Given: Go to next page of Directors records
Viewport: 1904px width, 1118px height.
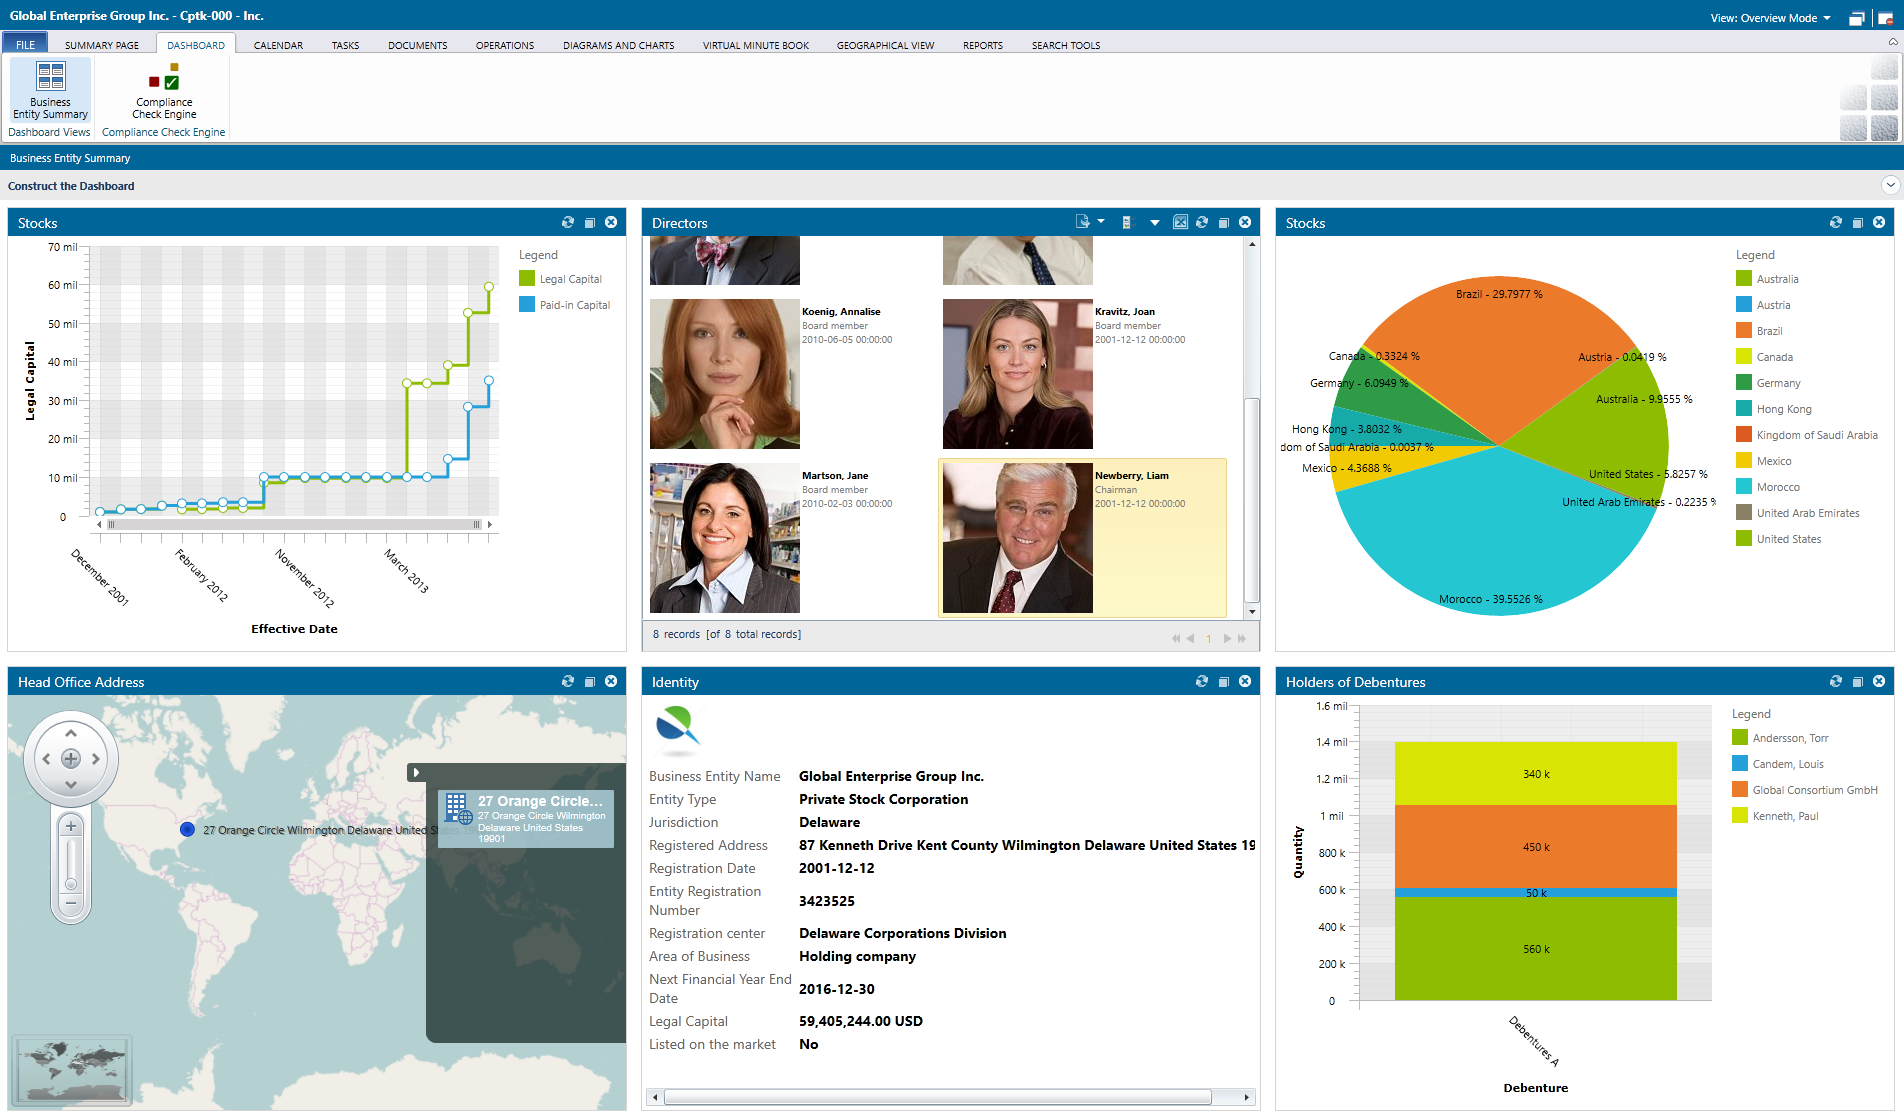Looking at the screenshot, I should tap(1227, 638).
